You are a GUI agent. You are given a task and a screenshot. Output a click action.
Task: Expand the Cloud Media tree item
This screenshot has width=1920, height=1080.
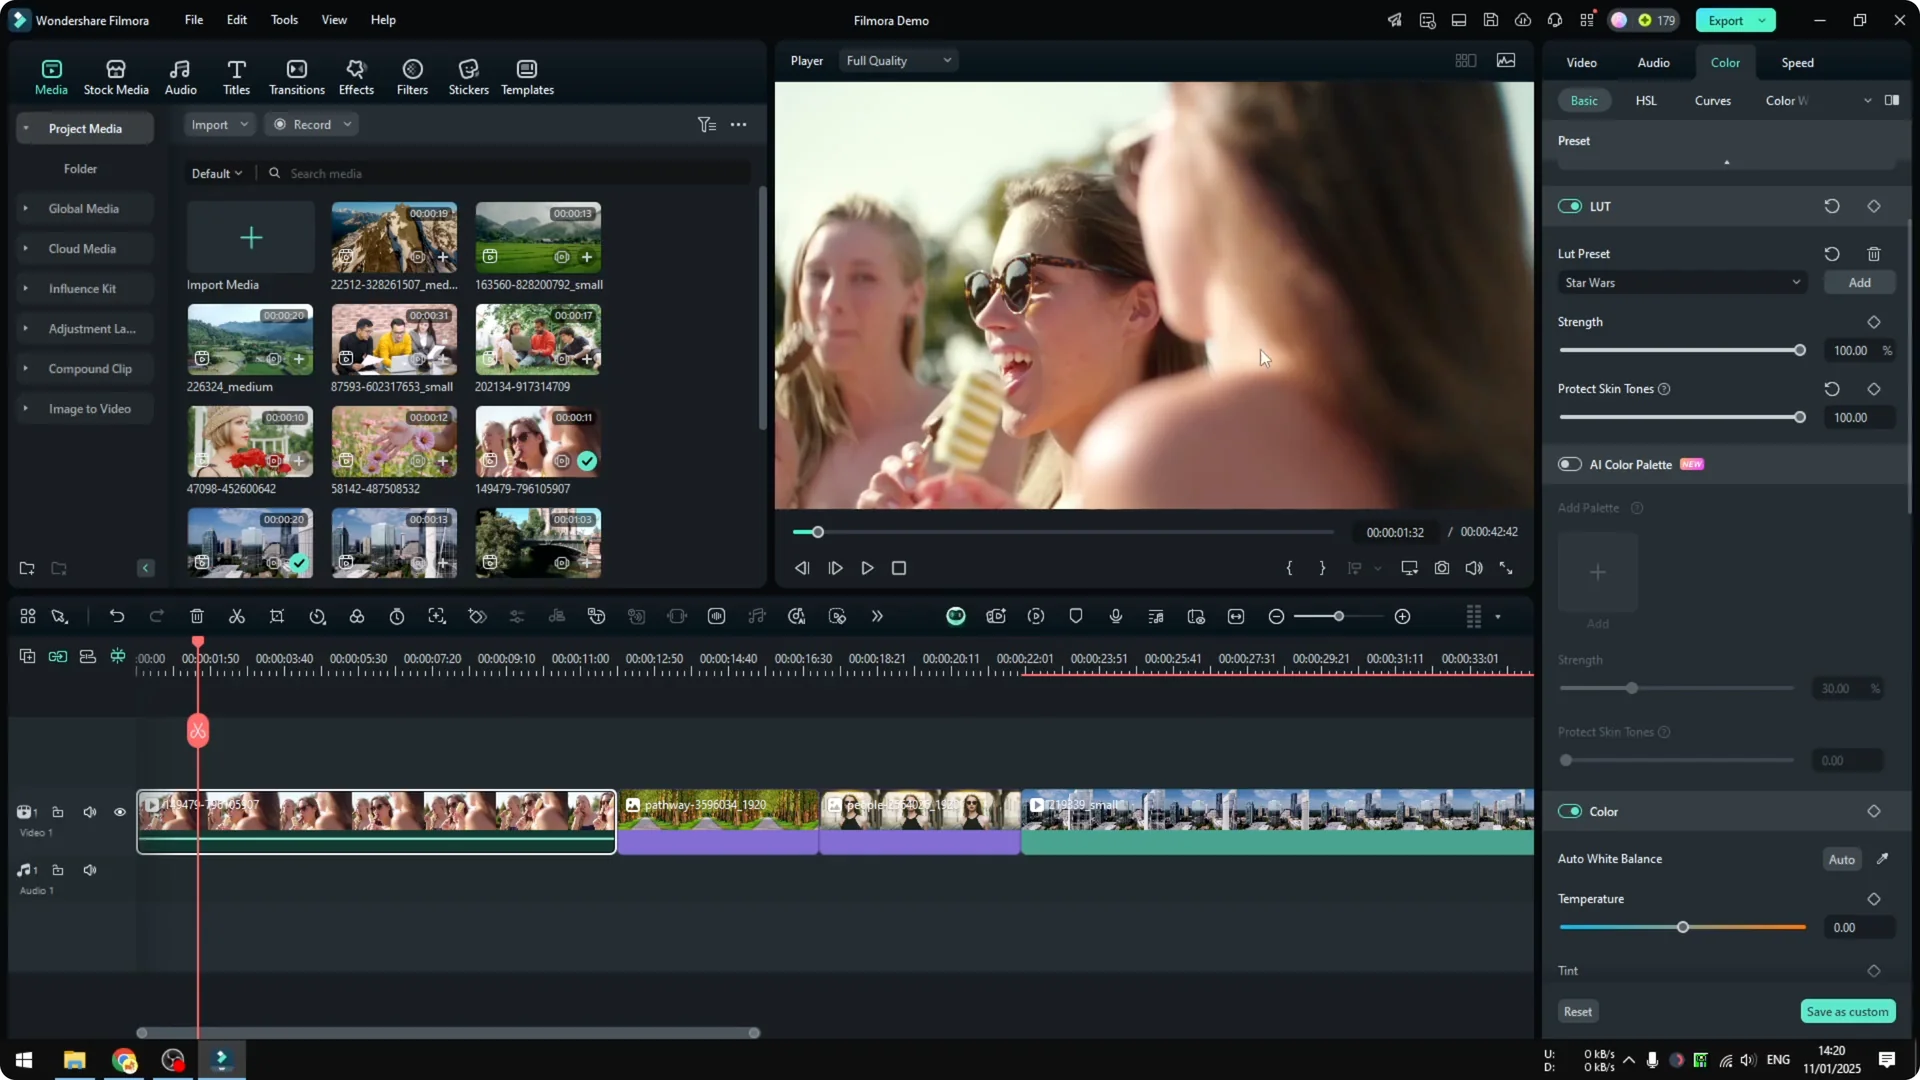coord(25,248)
